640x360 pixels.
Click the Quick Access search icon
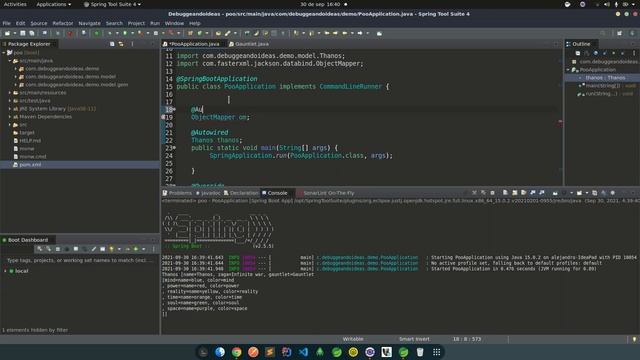click(603, 33)
